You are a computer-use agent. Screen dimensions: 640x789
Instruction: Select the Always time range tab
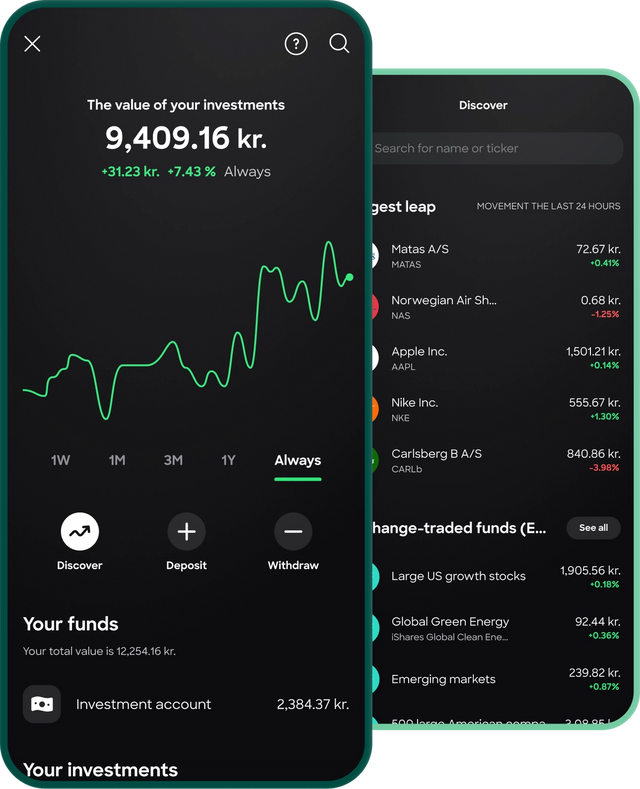pyautogui.click(x=298, y=460)
